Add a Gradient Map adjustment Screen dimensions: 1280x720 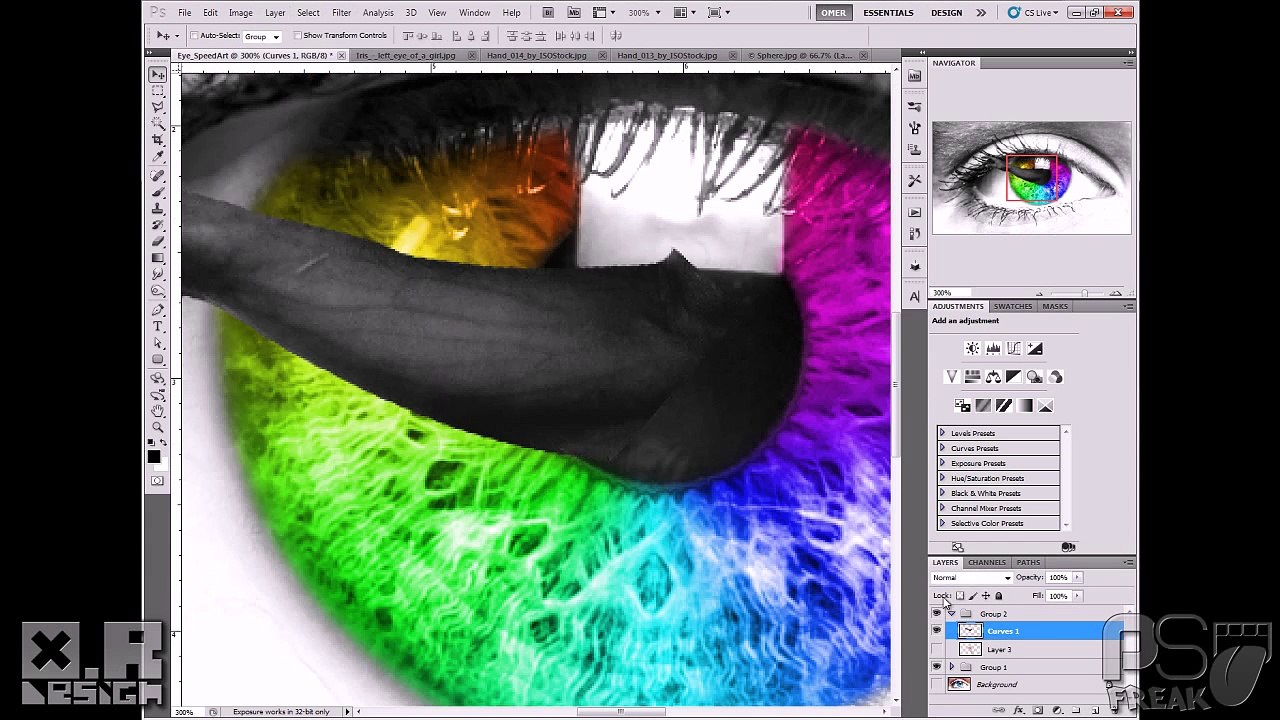1025,405
